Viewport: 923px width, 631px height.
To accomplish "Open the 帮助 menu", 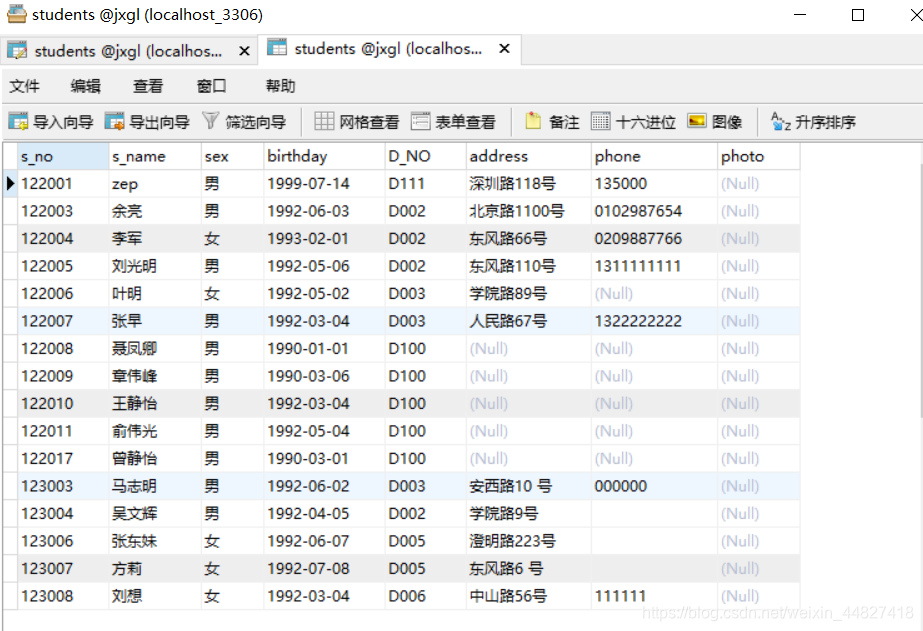I will coord(280,86).
